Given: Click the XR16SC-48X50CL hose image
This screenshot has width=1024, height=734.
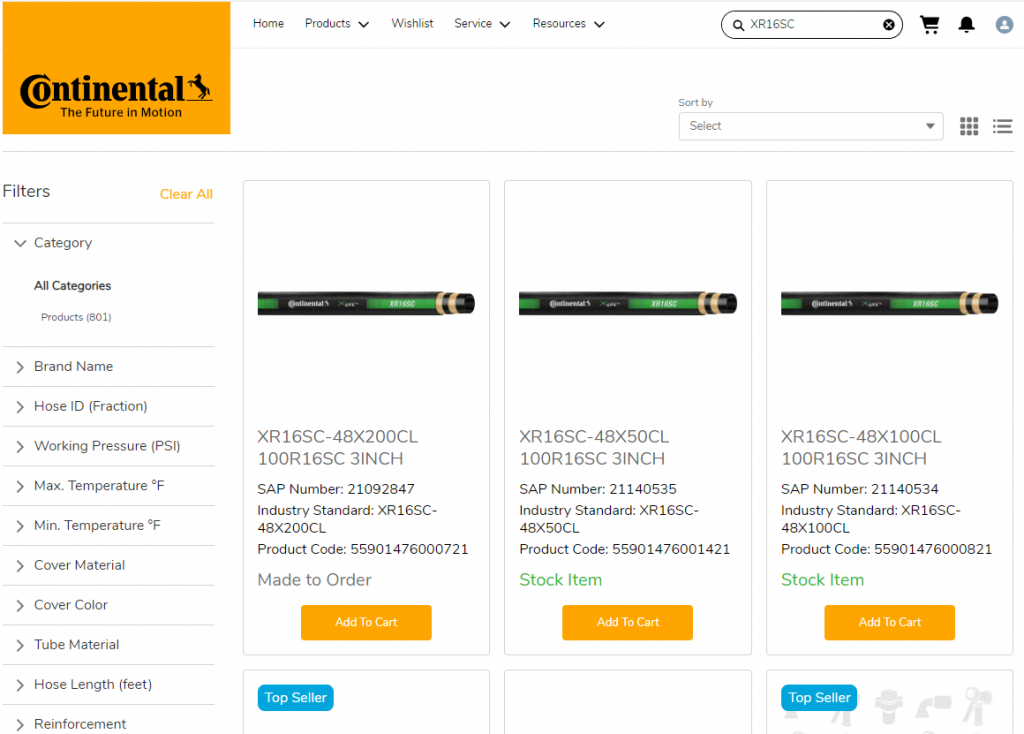Looking at the screenshot, I should pos(627,302).
